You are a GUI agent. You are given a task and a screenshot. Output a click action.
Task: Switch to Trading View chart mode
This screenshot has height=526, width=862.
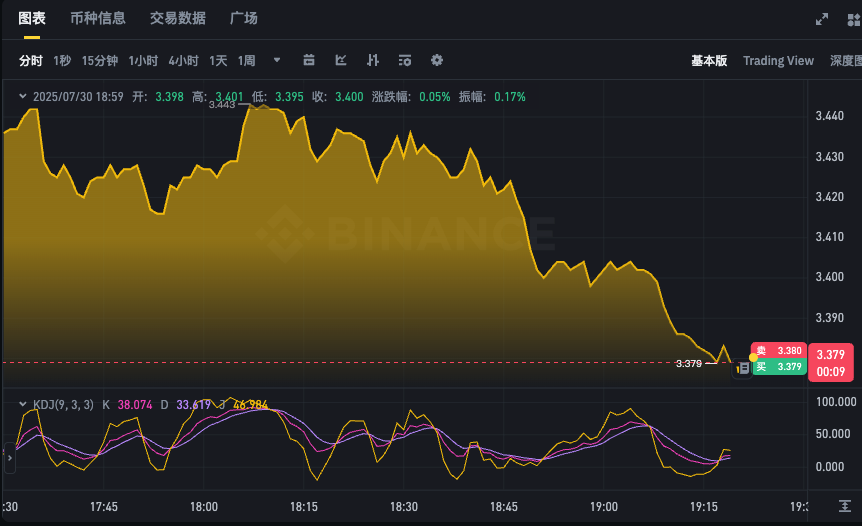tap(778, 61)
